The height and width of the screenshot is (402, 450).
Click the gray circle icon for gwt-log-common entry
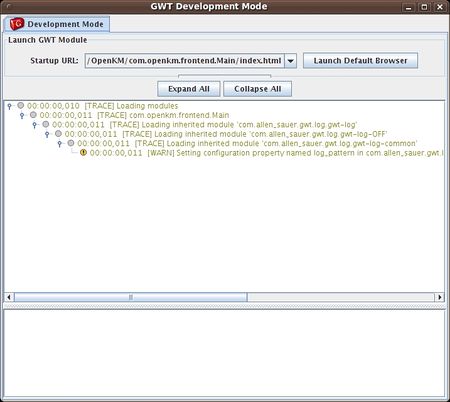71,143
